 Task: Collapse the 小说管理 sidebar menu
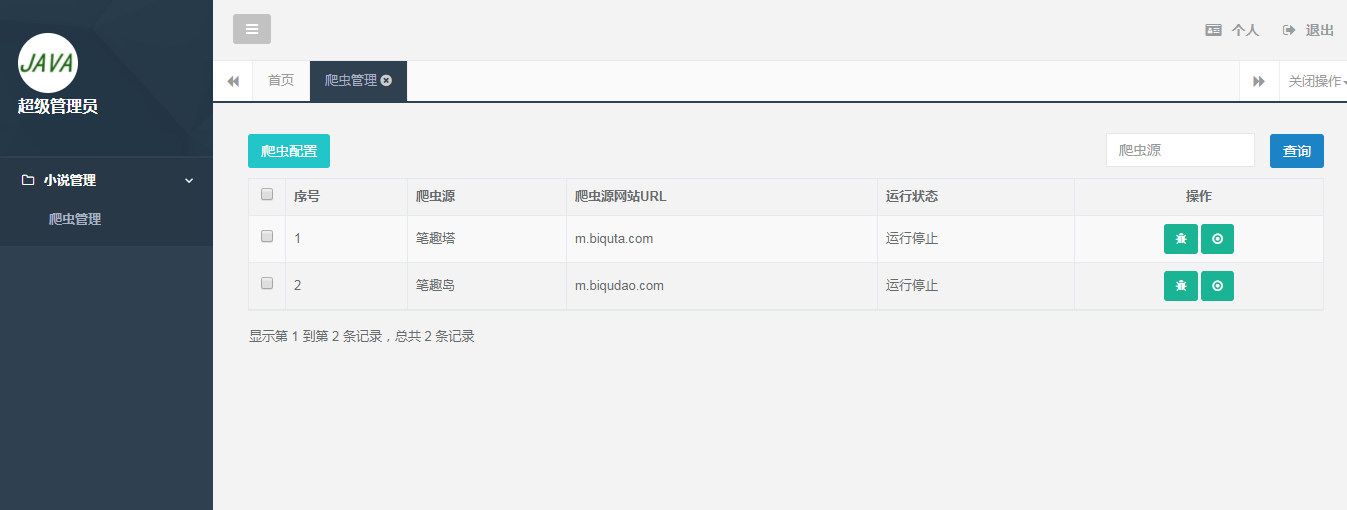click(x=106, y=180)
